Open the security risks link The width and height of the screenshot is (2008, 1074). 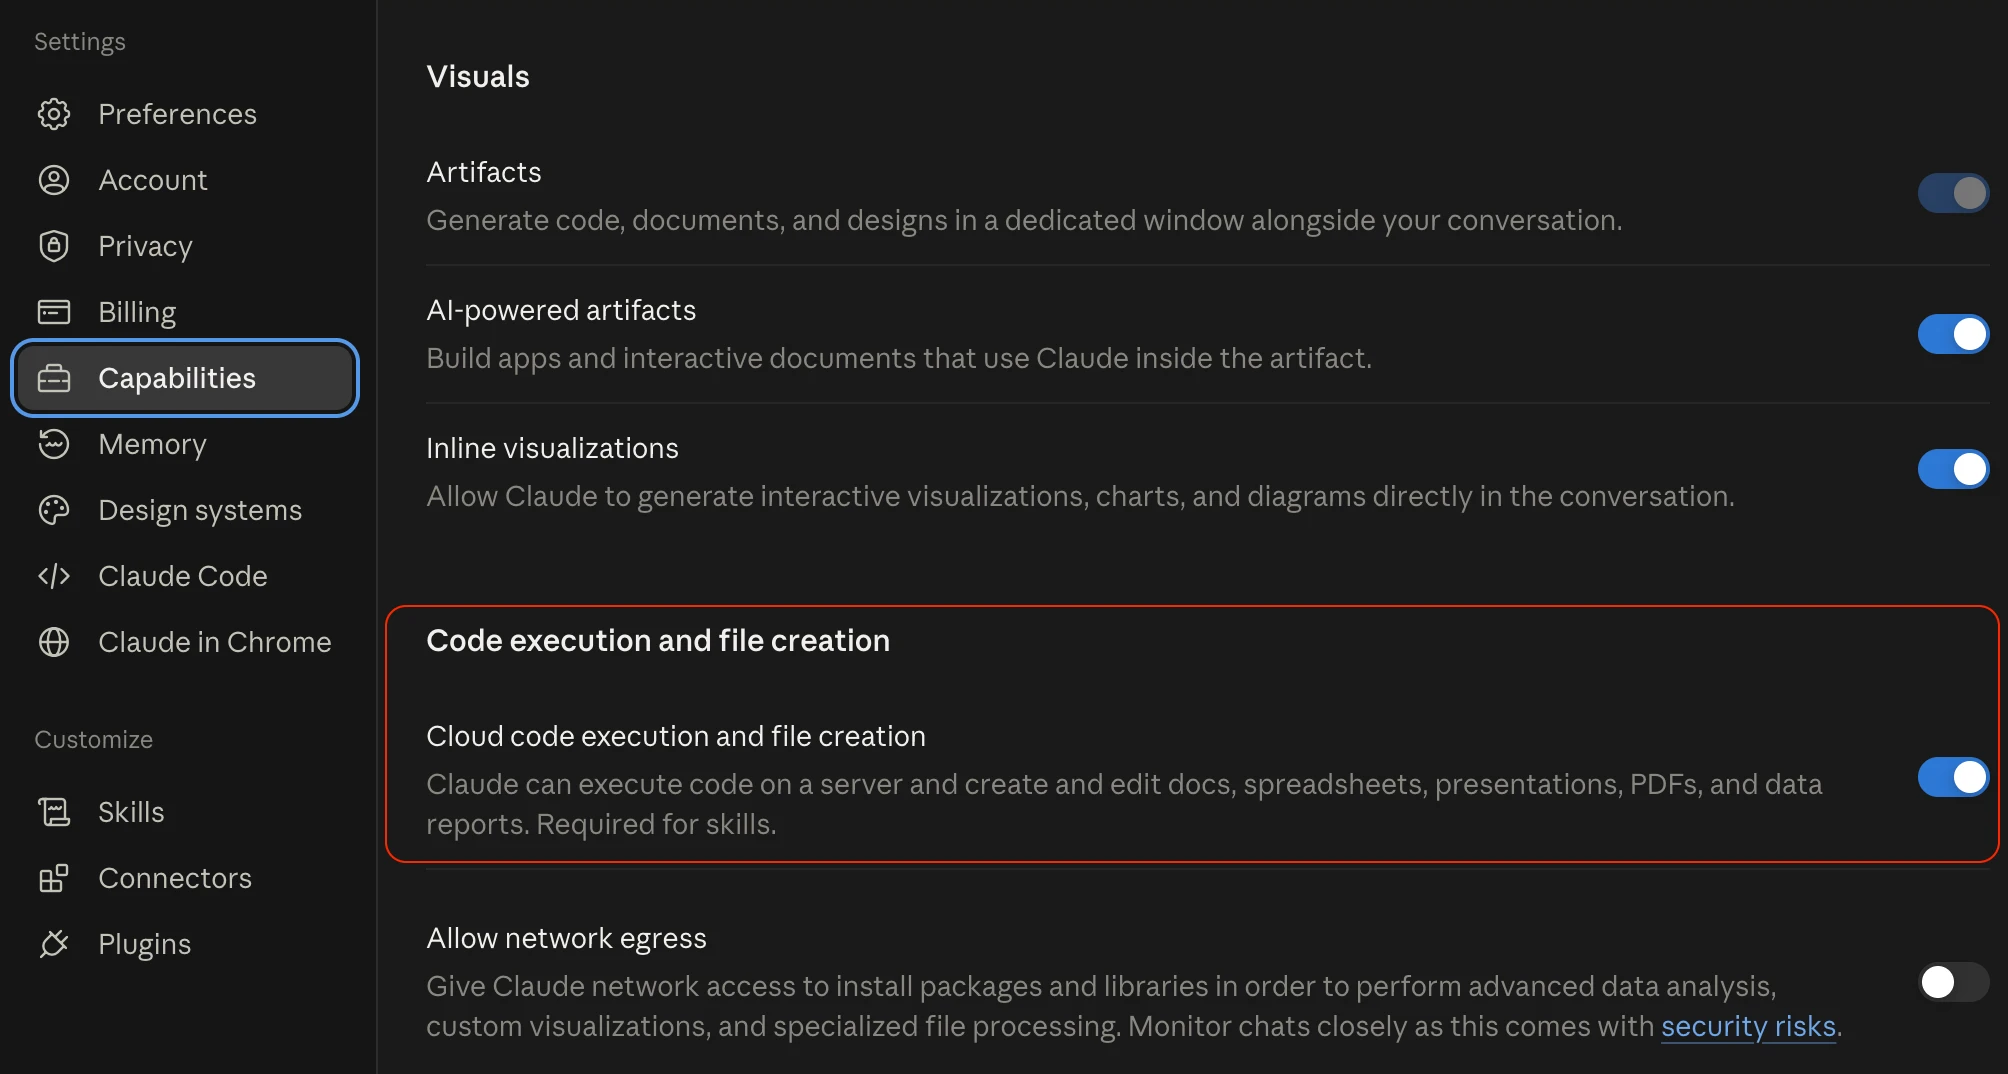click(x=1748, y=1026)
